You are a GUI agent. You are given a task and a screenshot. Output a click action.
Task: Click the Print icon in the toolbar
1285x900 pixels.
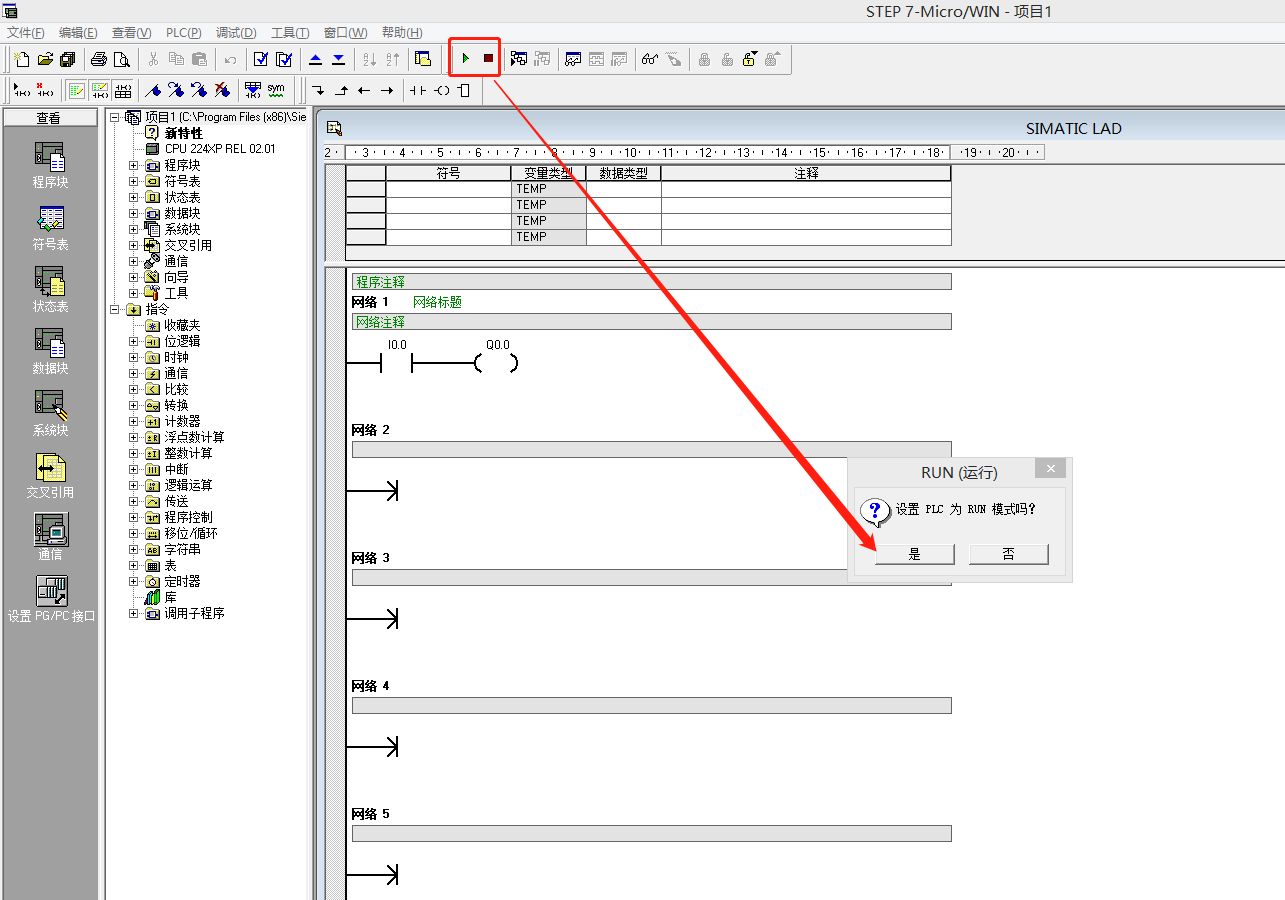(99, 59)
